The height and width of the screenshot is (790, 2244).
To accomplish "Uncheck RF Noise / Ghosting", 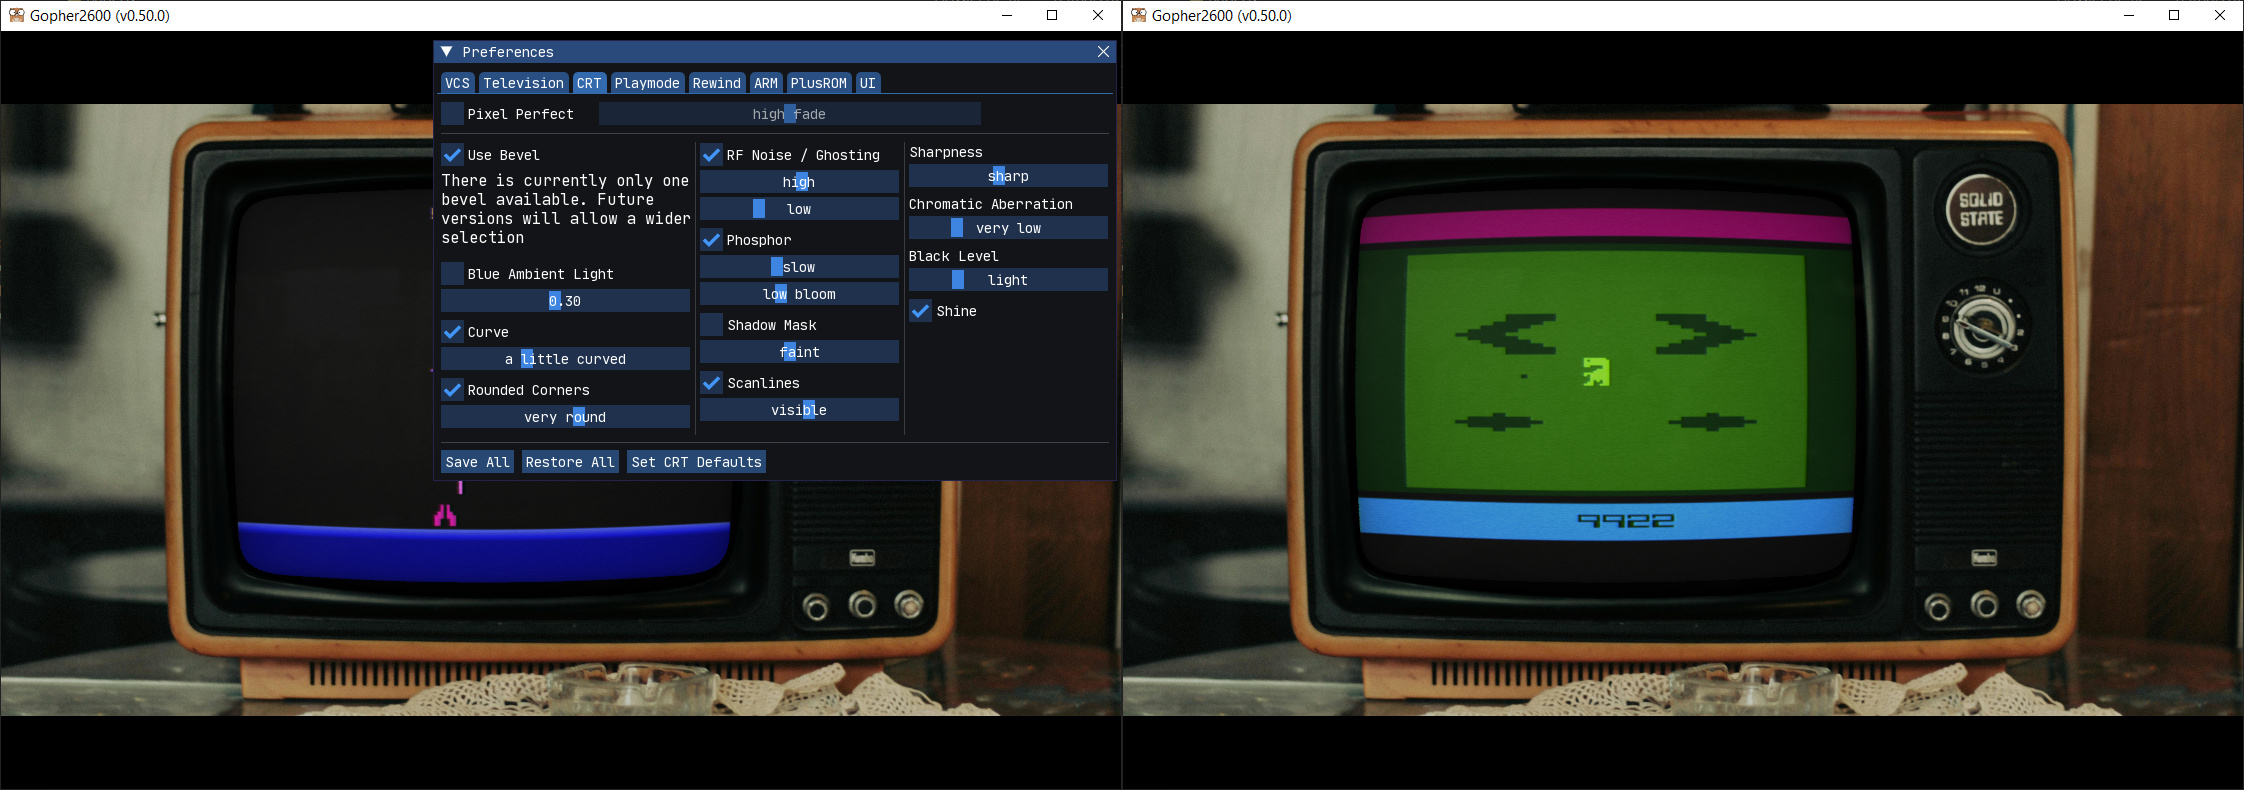I will (712, 155).
